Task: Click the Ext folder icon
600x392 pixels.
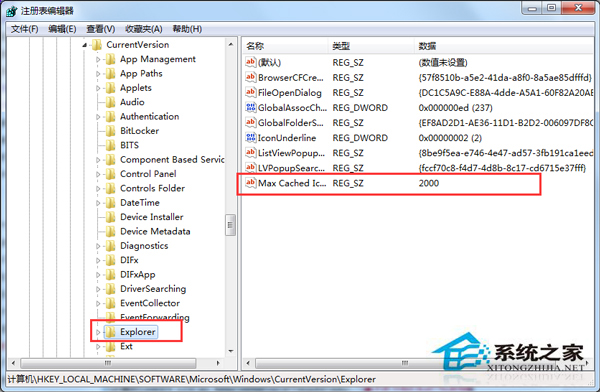Action: click(110, 346)
